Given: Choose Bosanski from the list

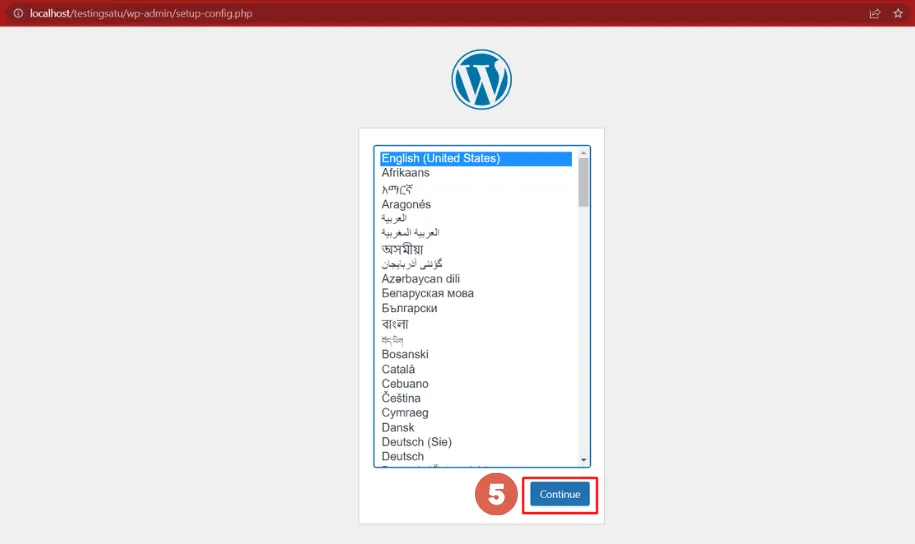Looking at the screenshot, I should coord(476,354).
